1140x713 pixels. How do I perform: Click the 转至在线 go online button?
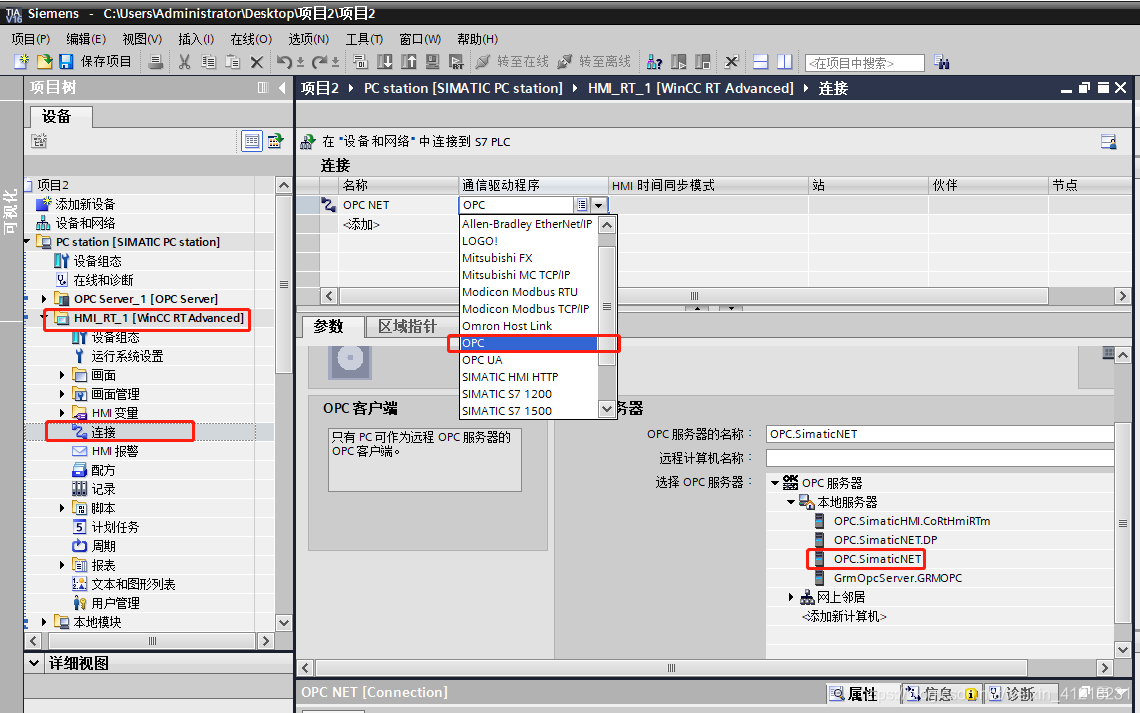[513, 62]
